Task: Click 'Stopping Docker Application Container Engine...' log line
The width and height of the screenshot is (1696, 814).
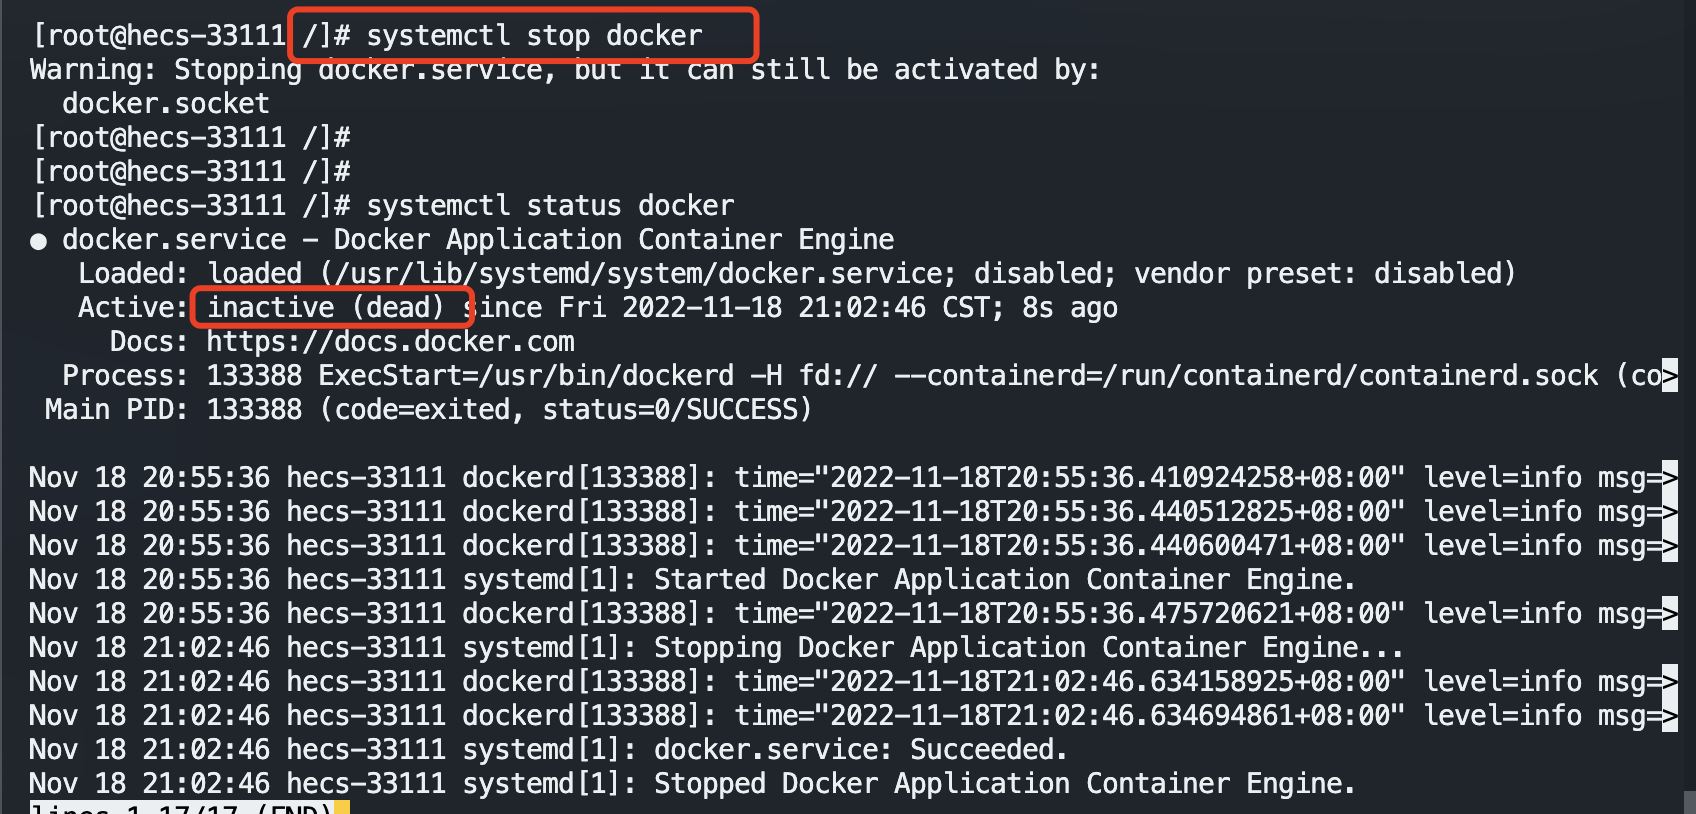Action: tap(1028, 648)
